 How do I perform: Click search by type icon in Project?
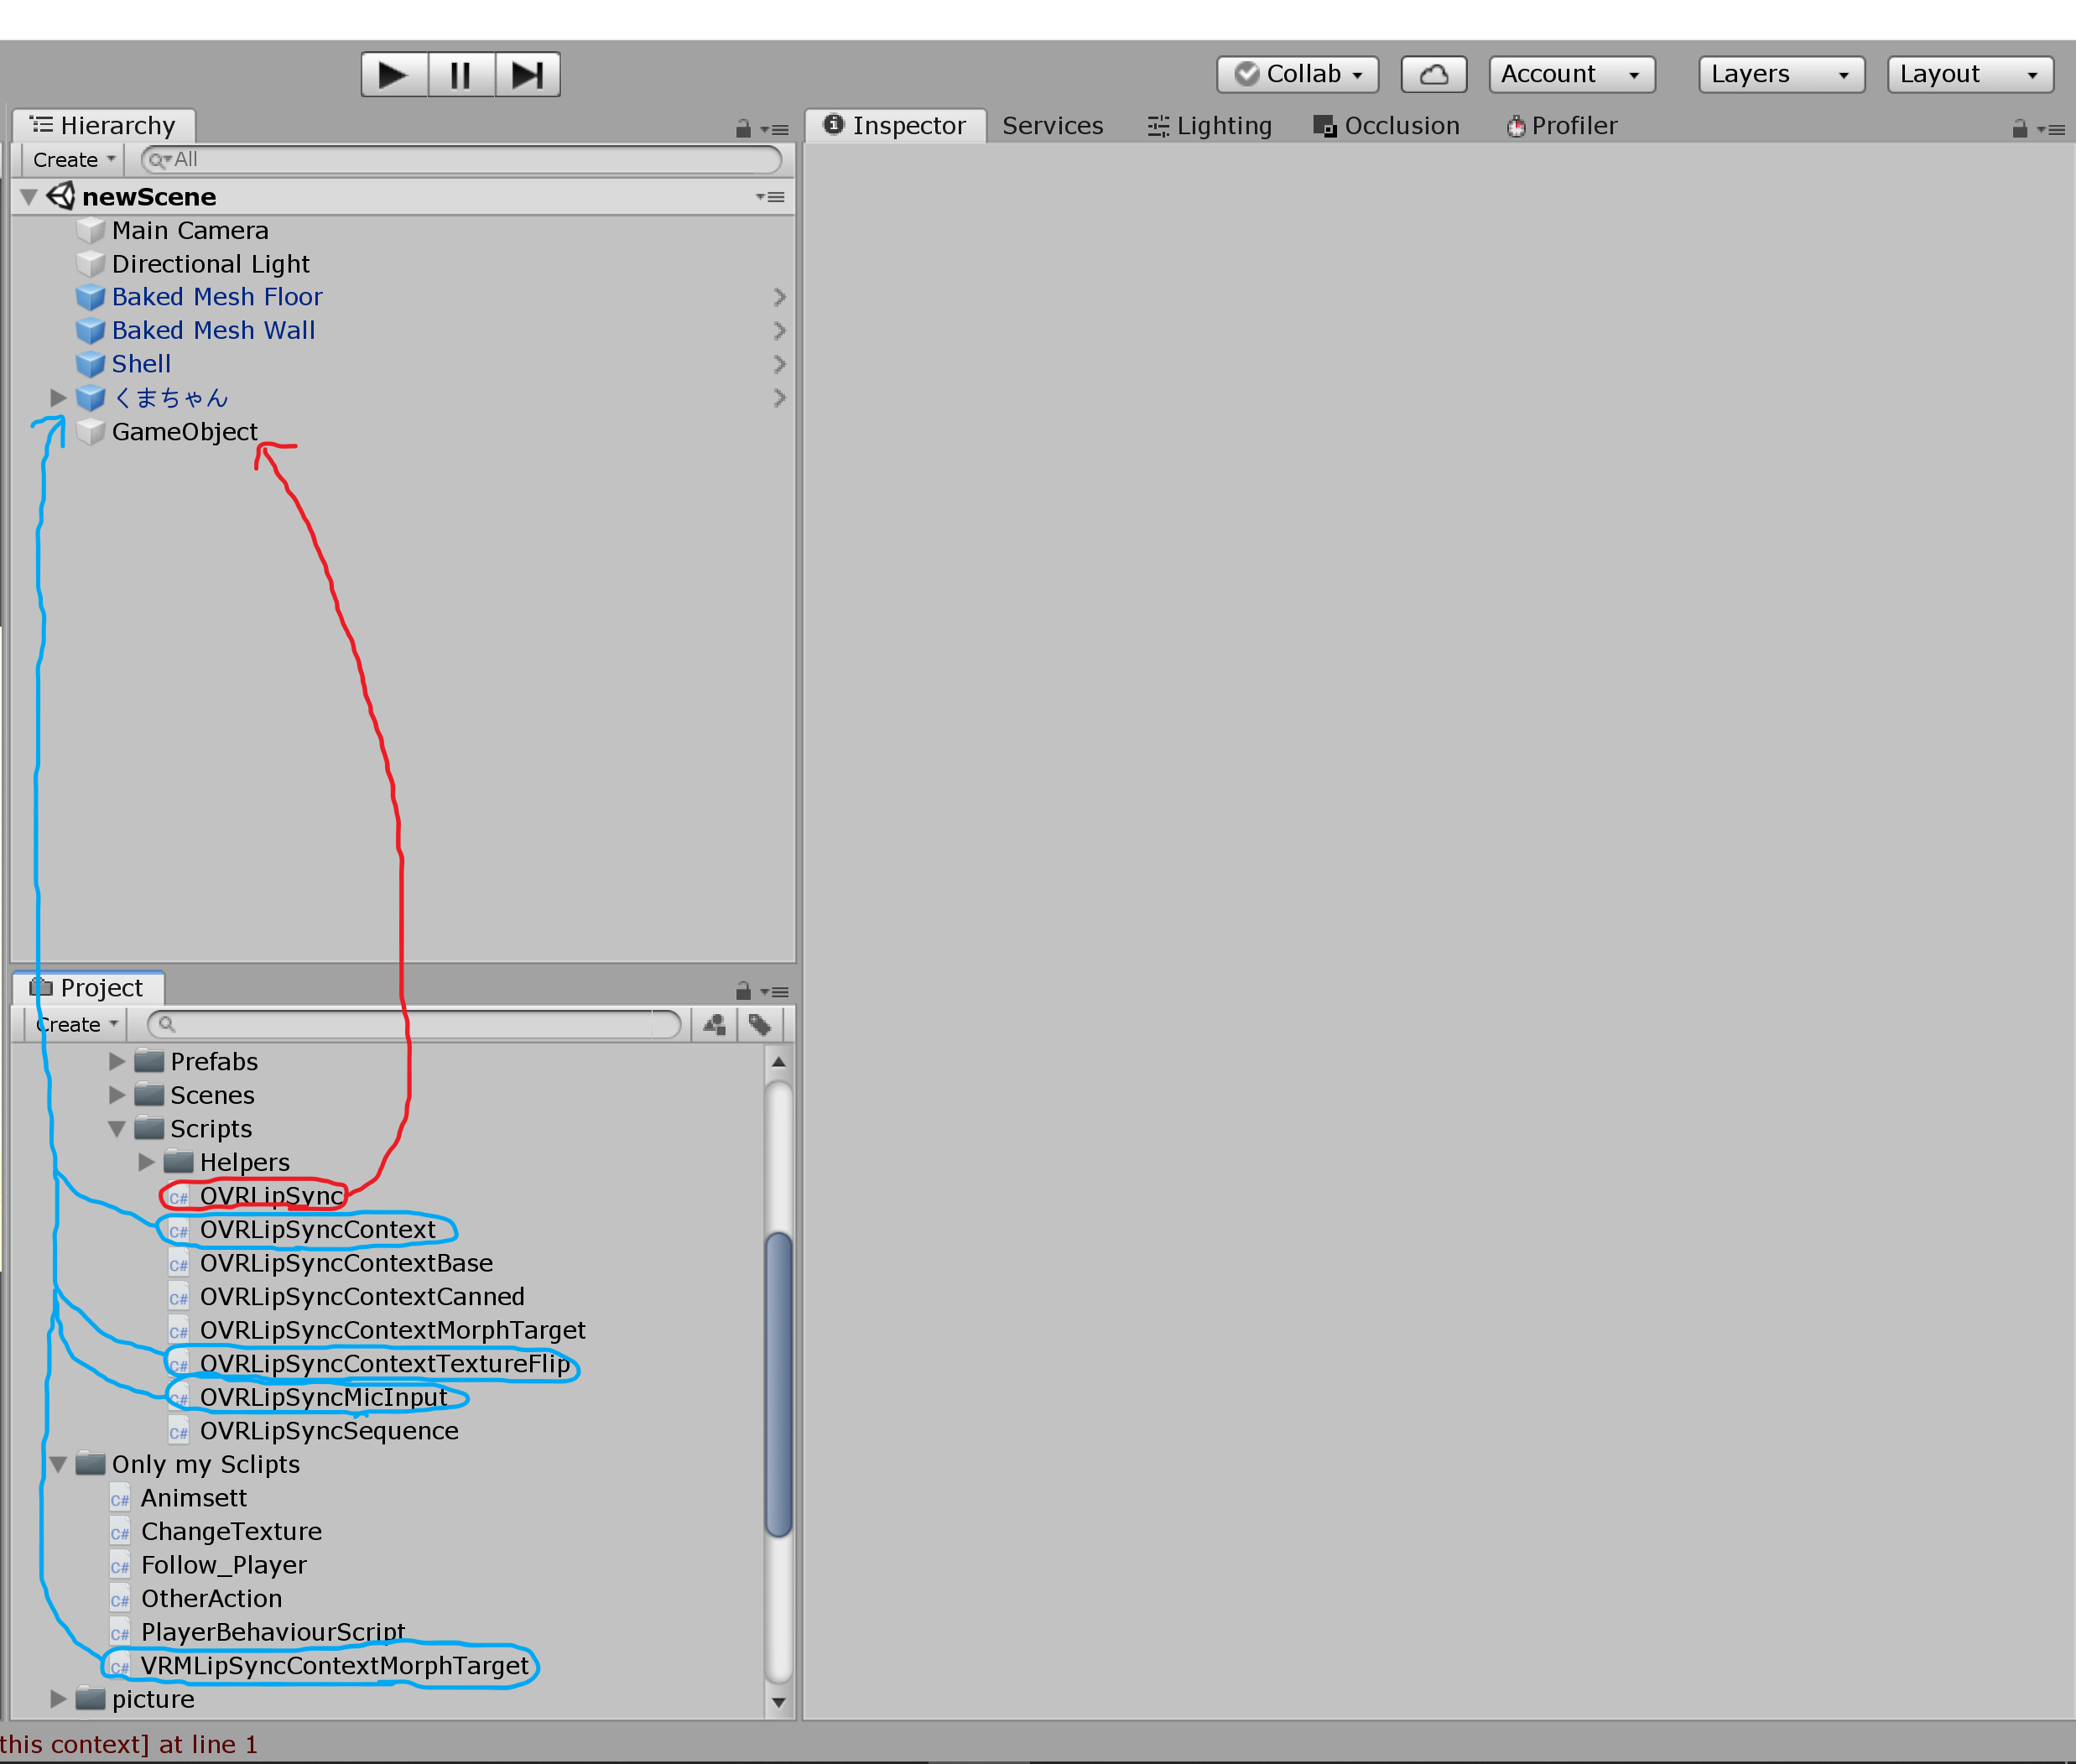pyautogui.click(x=714, y=1024)
